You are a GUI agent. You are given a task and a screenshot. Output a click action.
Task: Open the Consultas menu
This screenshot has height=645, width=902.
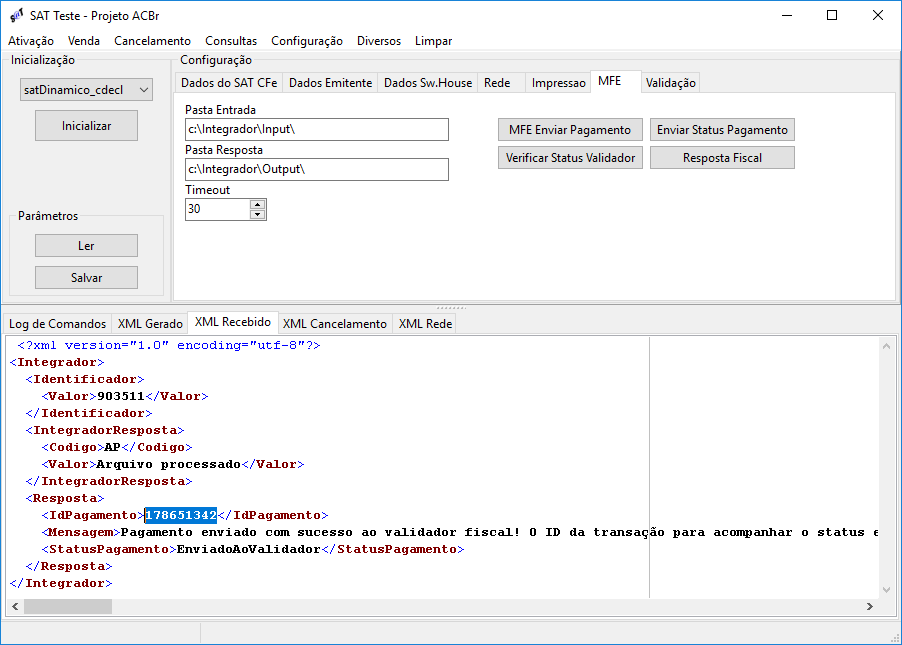(x=231, y=41)
